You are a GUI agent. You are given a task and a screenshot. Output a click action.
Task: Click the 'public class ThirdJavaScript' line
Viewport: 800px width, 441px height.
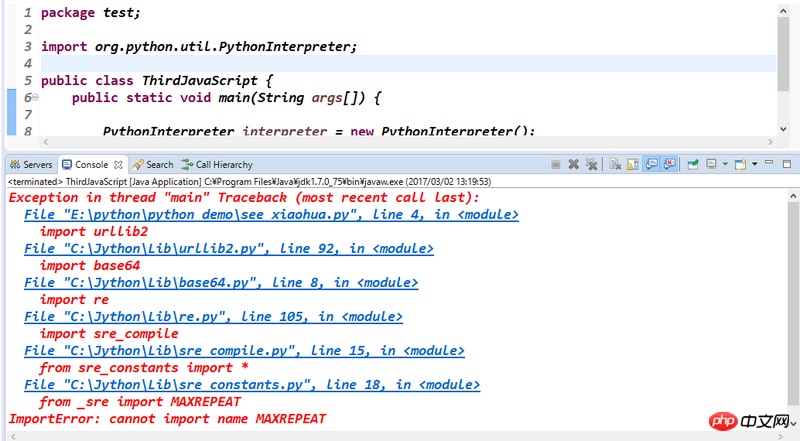[157, 81]
